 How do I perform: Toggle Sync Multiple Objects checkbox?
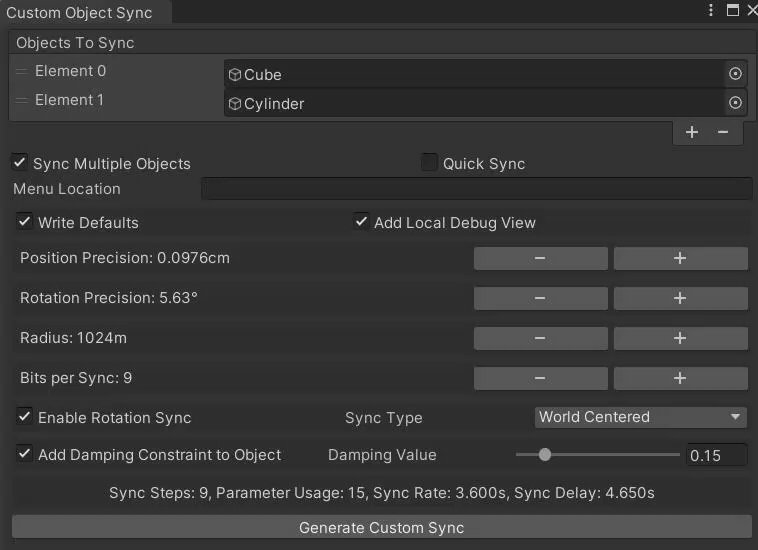tap(19, 162)
